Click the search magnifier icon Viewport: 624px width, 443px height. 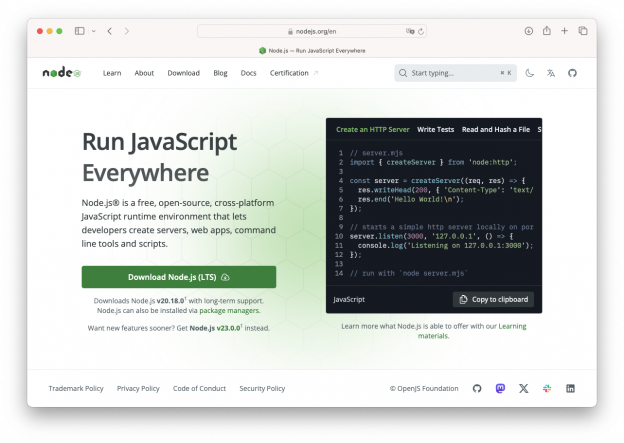(x=403, y=73)
